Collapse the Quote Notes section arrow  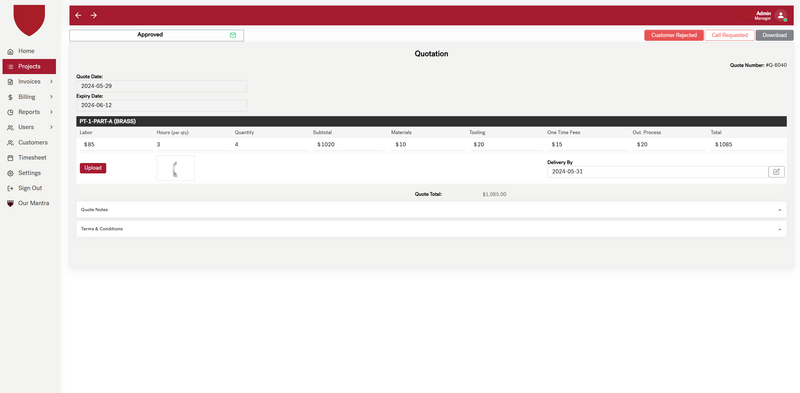[x=780, y=210]
